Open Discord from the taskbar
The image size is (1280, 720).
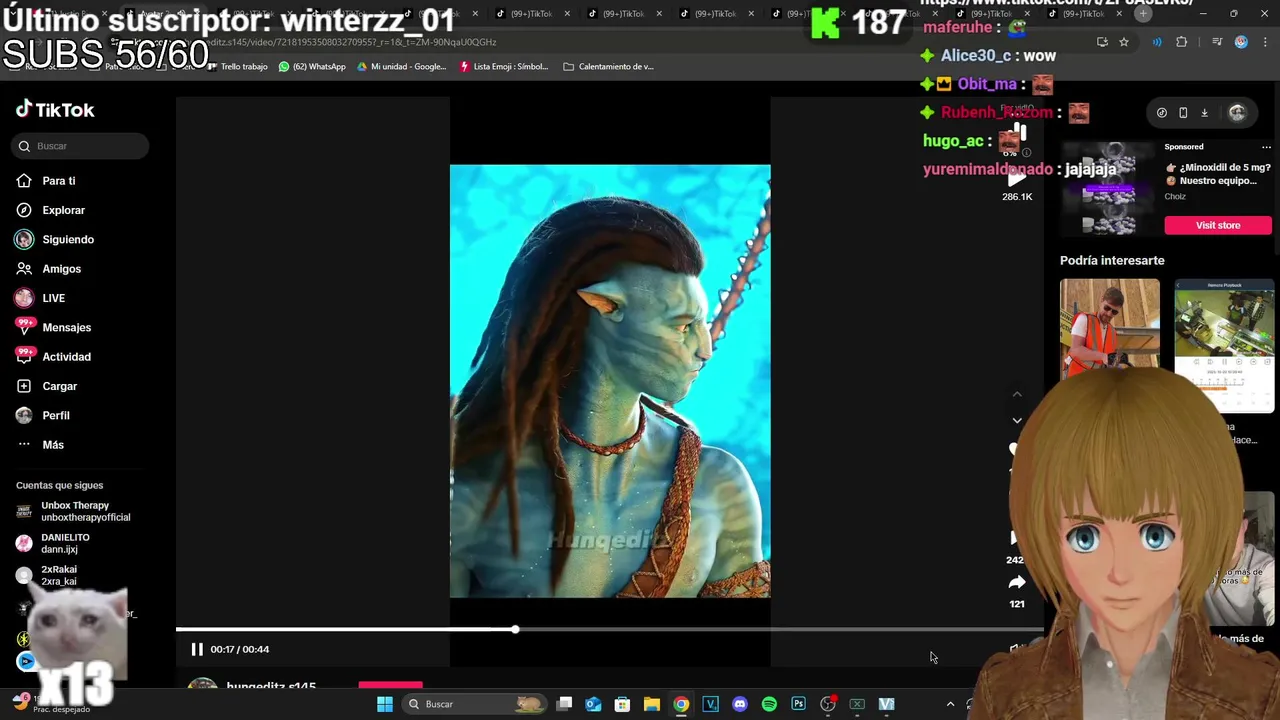click(740, 704)
